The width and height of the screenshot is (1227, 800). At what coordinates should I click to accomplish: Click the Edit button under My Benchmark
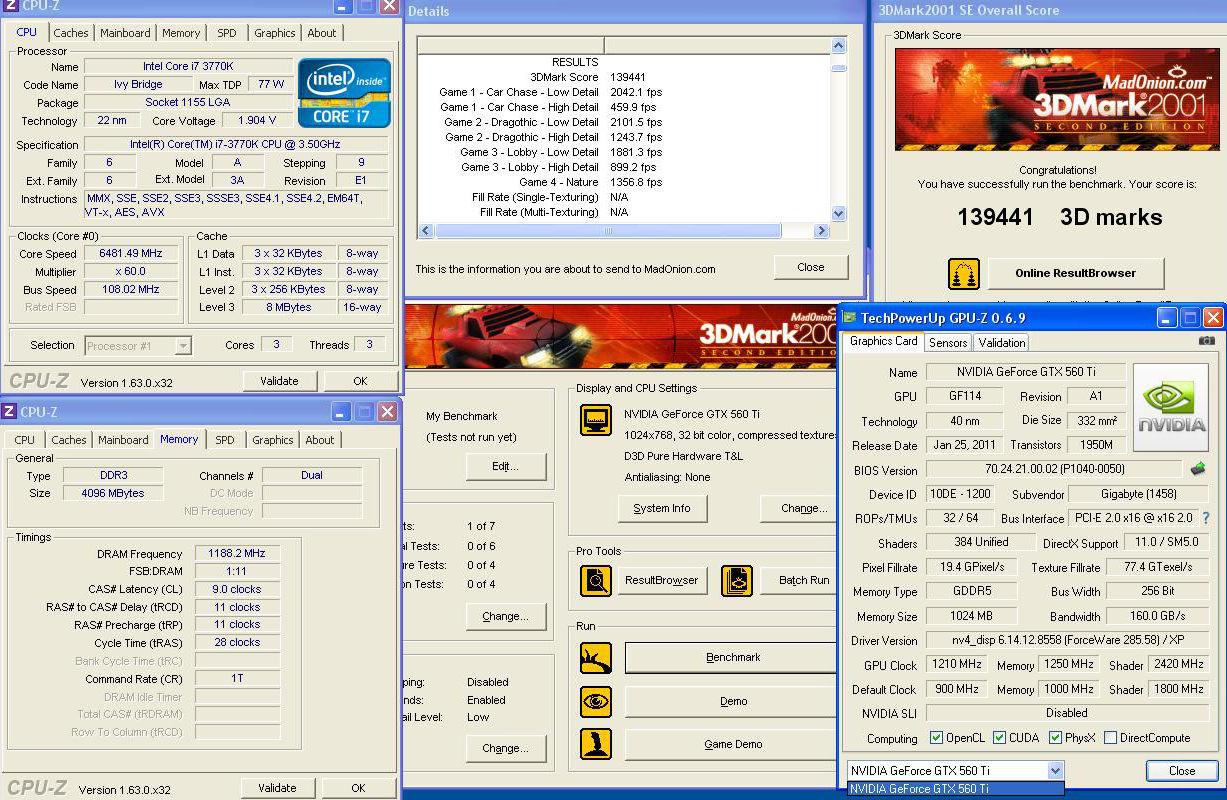click(x=505, y=466)
